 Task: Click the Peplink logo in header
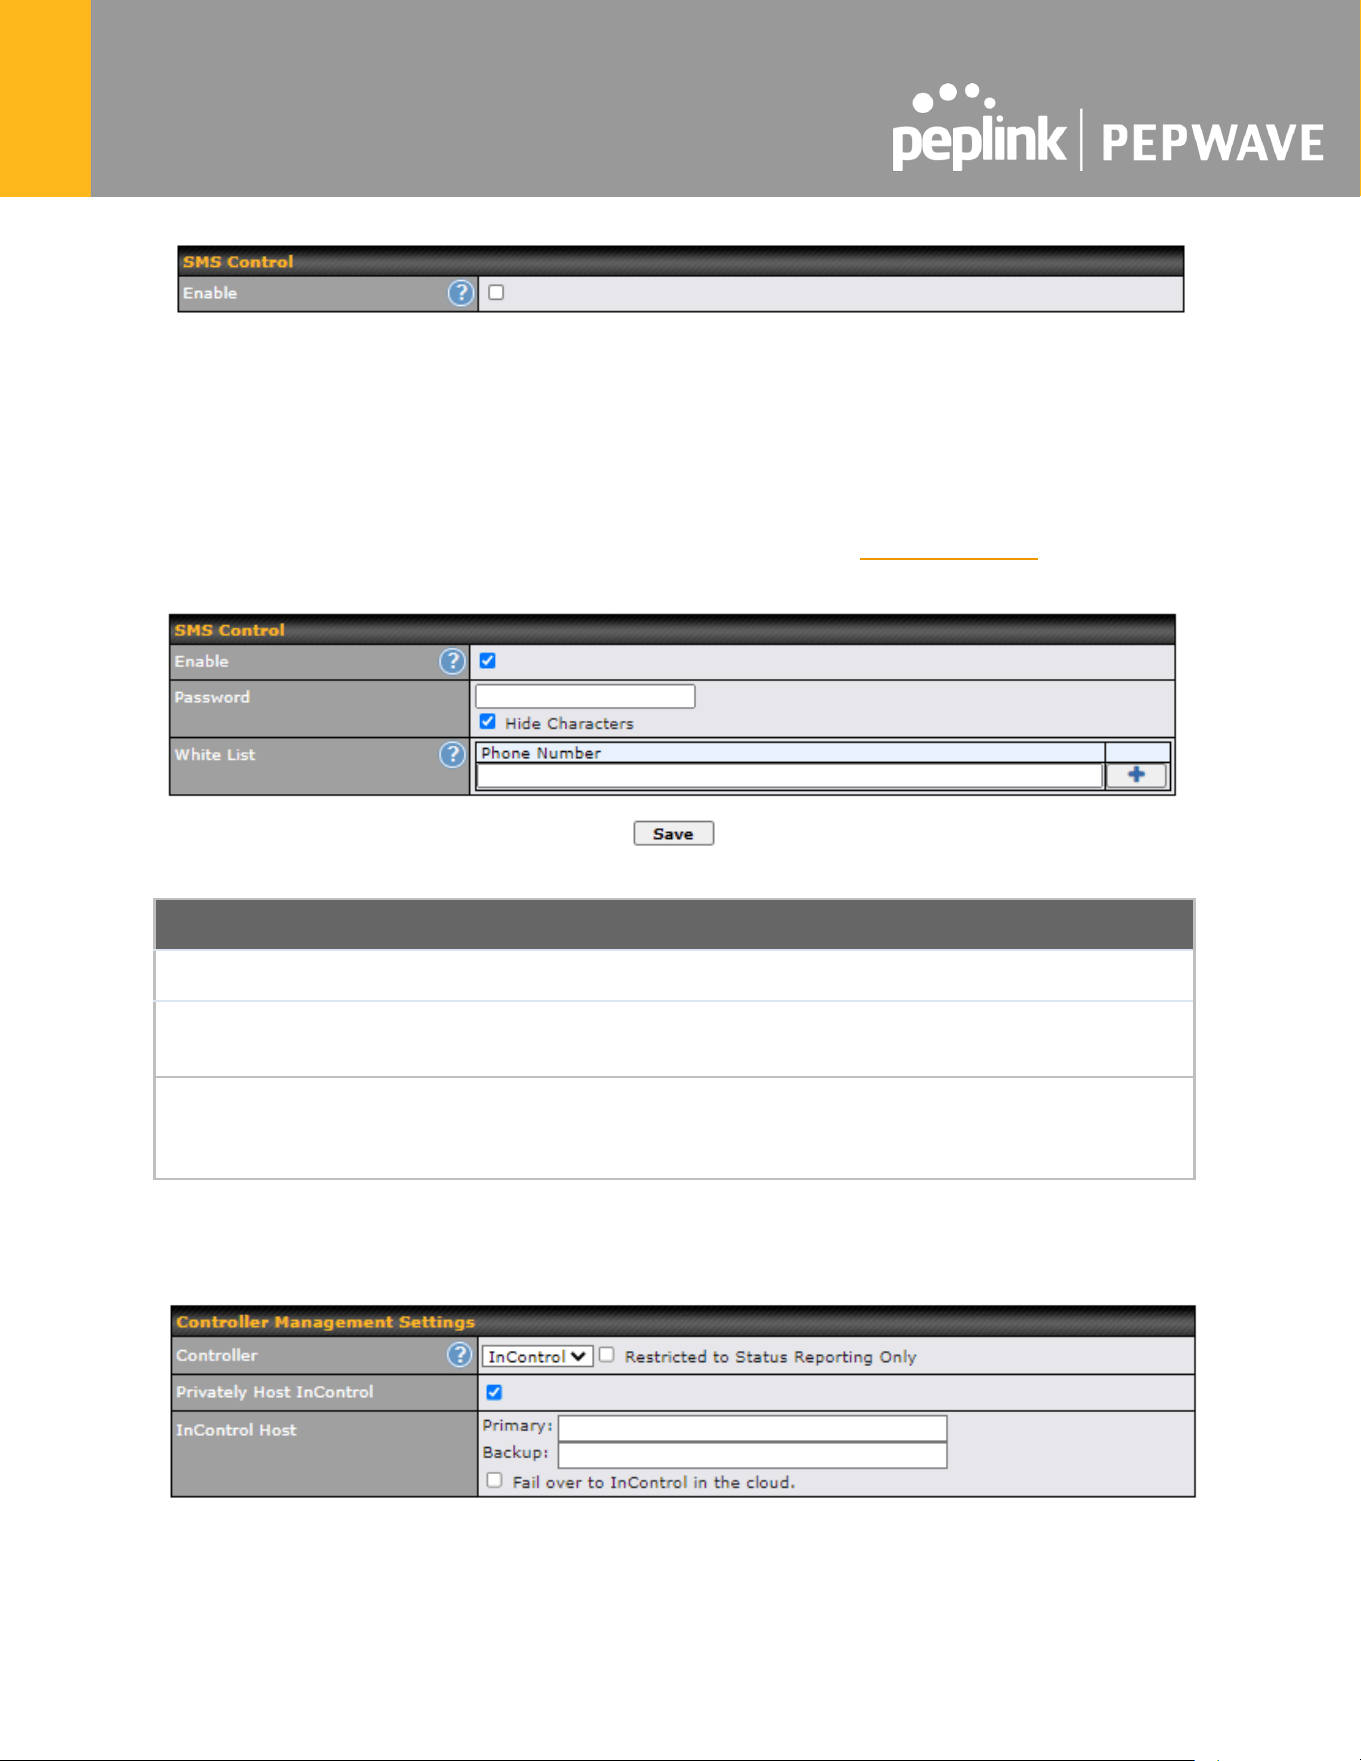979,128
